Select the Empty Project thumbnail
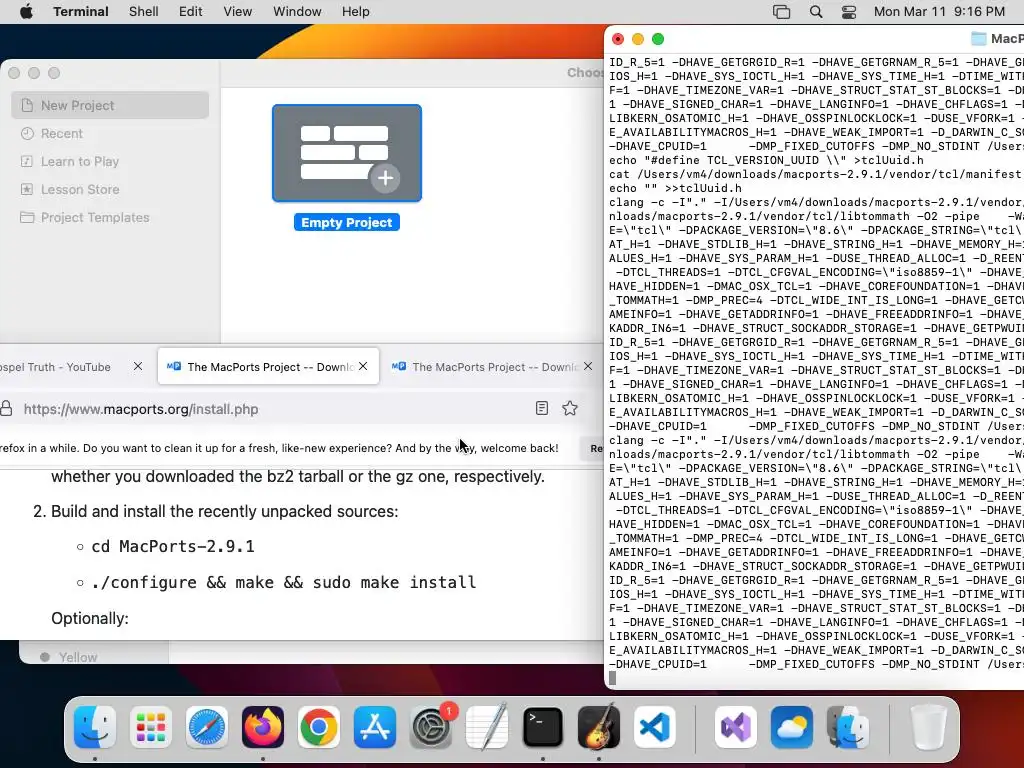 pos(347,153)
